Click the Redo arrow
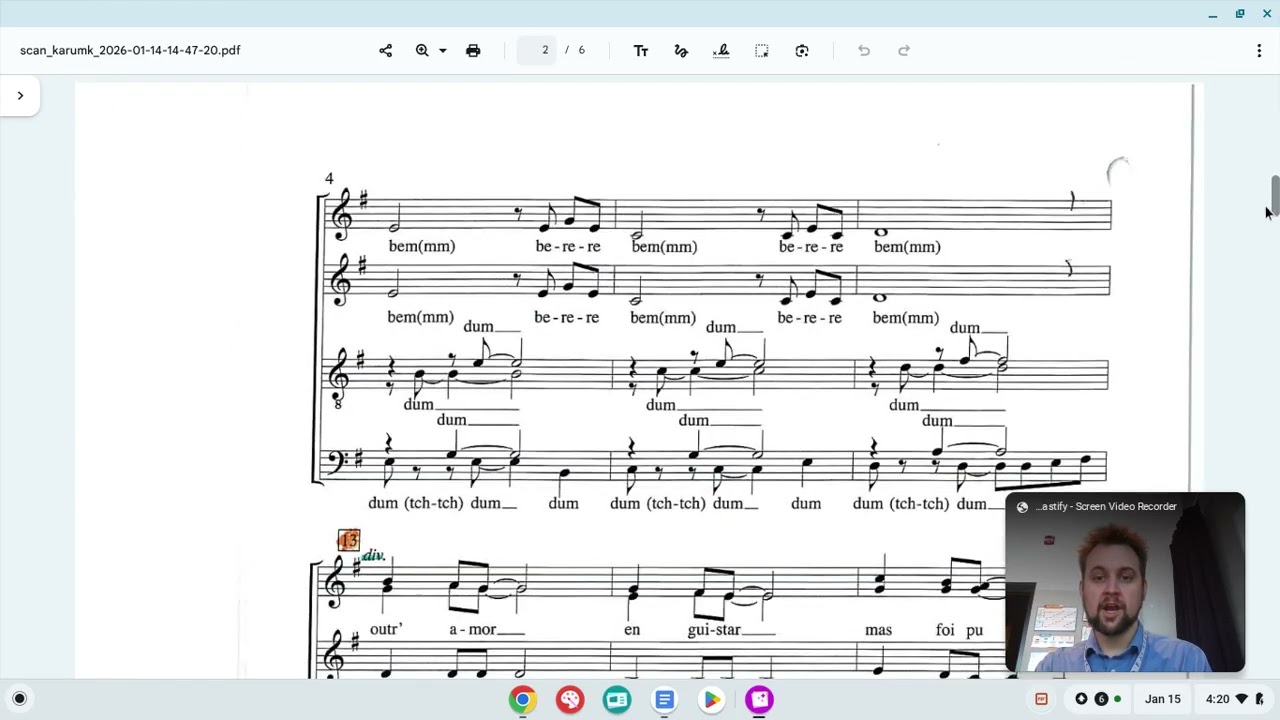The width and height of the screenshot is (1280, 720). coord(904,50)
